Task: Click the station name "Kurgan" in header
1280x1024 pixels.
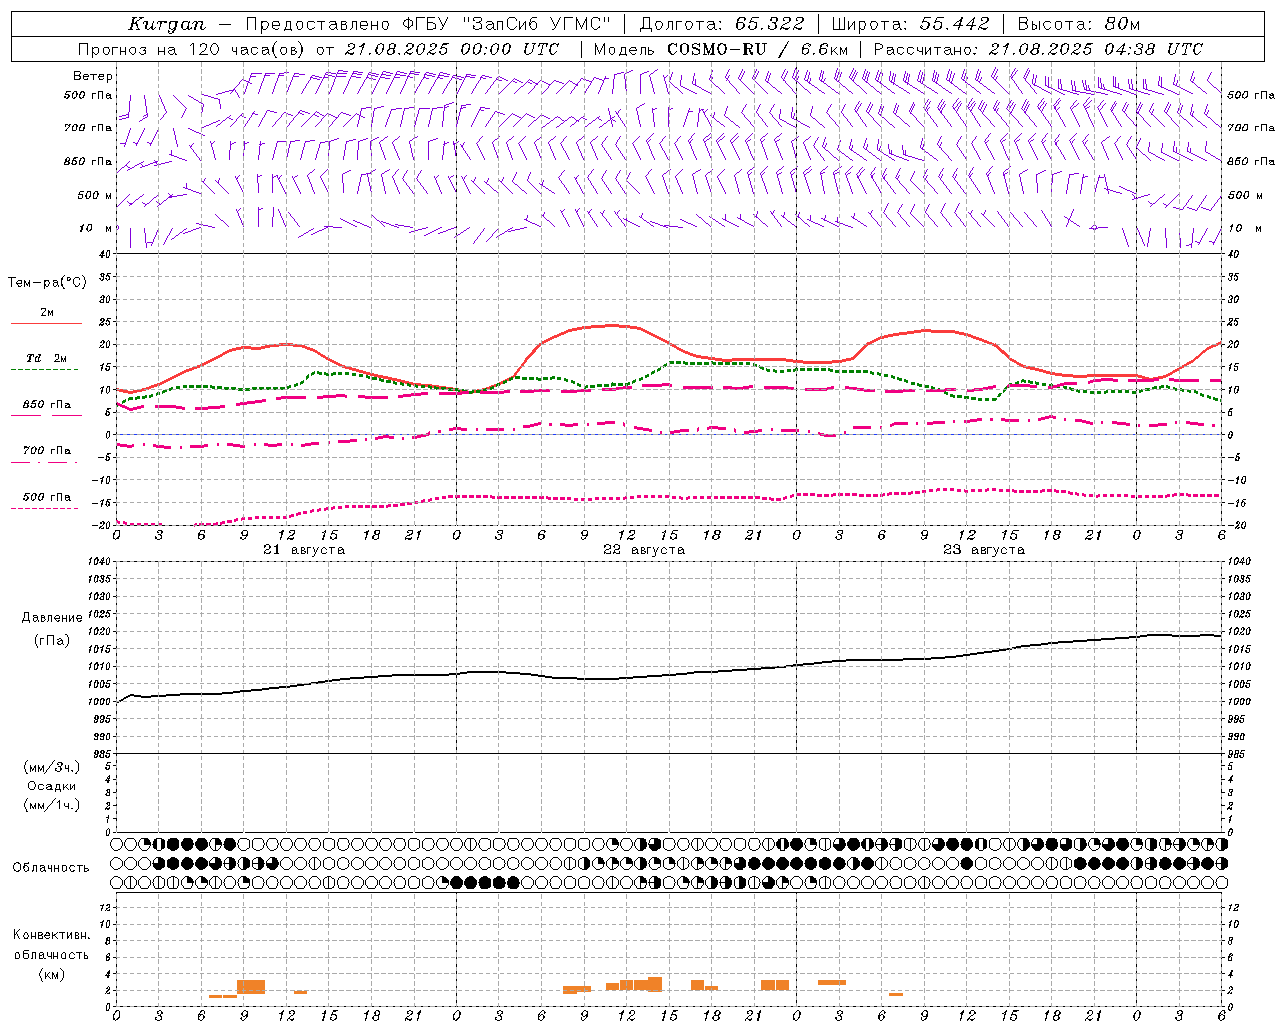Action: click(x=167, y=24)
